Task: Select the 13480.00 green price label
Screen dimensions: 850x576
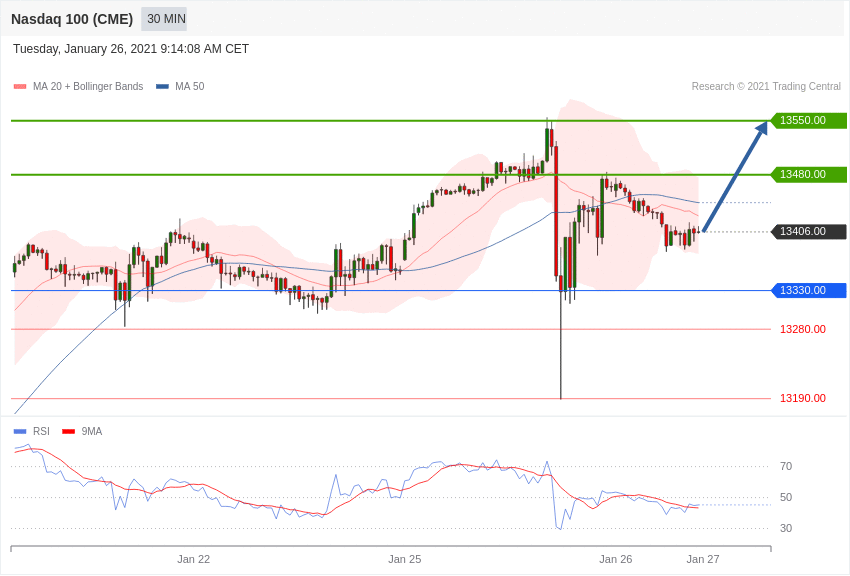Action: click(x=808, y=174)
